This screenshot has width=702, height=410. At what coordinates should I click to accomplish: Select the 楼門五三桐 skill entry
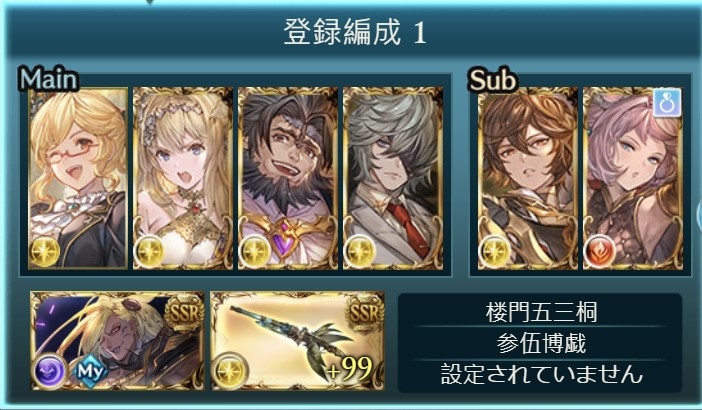(541, 312)
